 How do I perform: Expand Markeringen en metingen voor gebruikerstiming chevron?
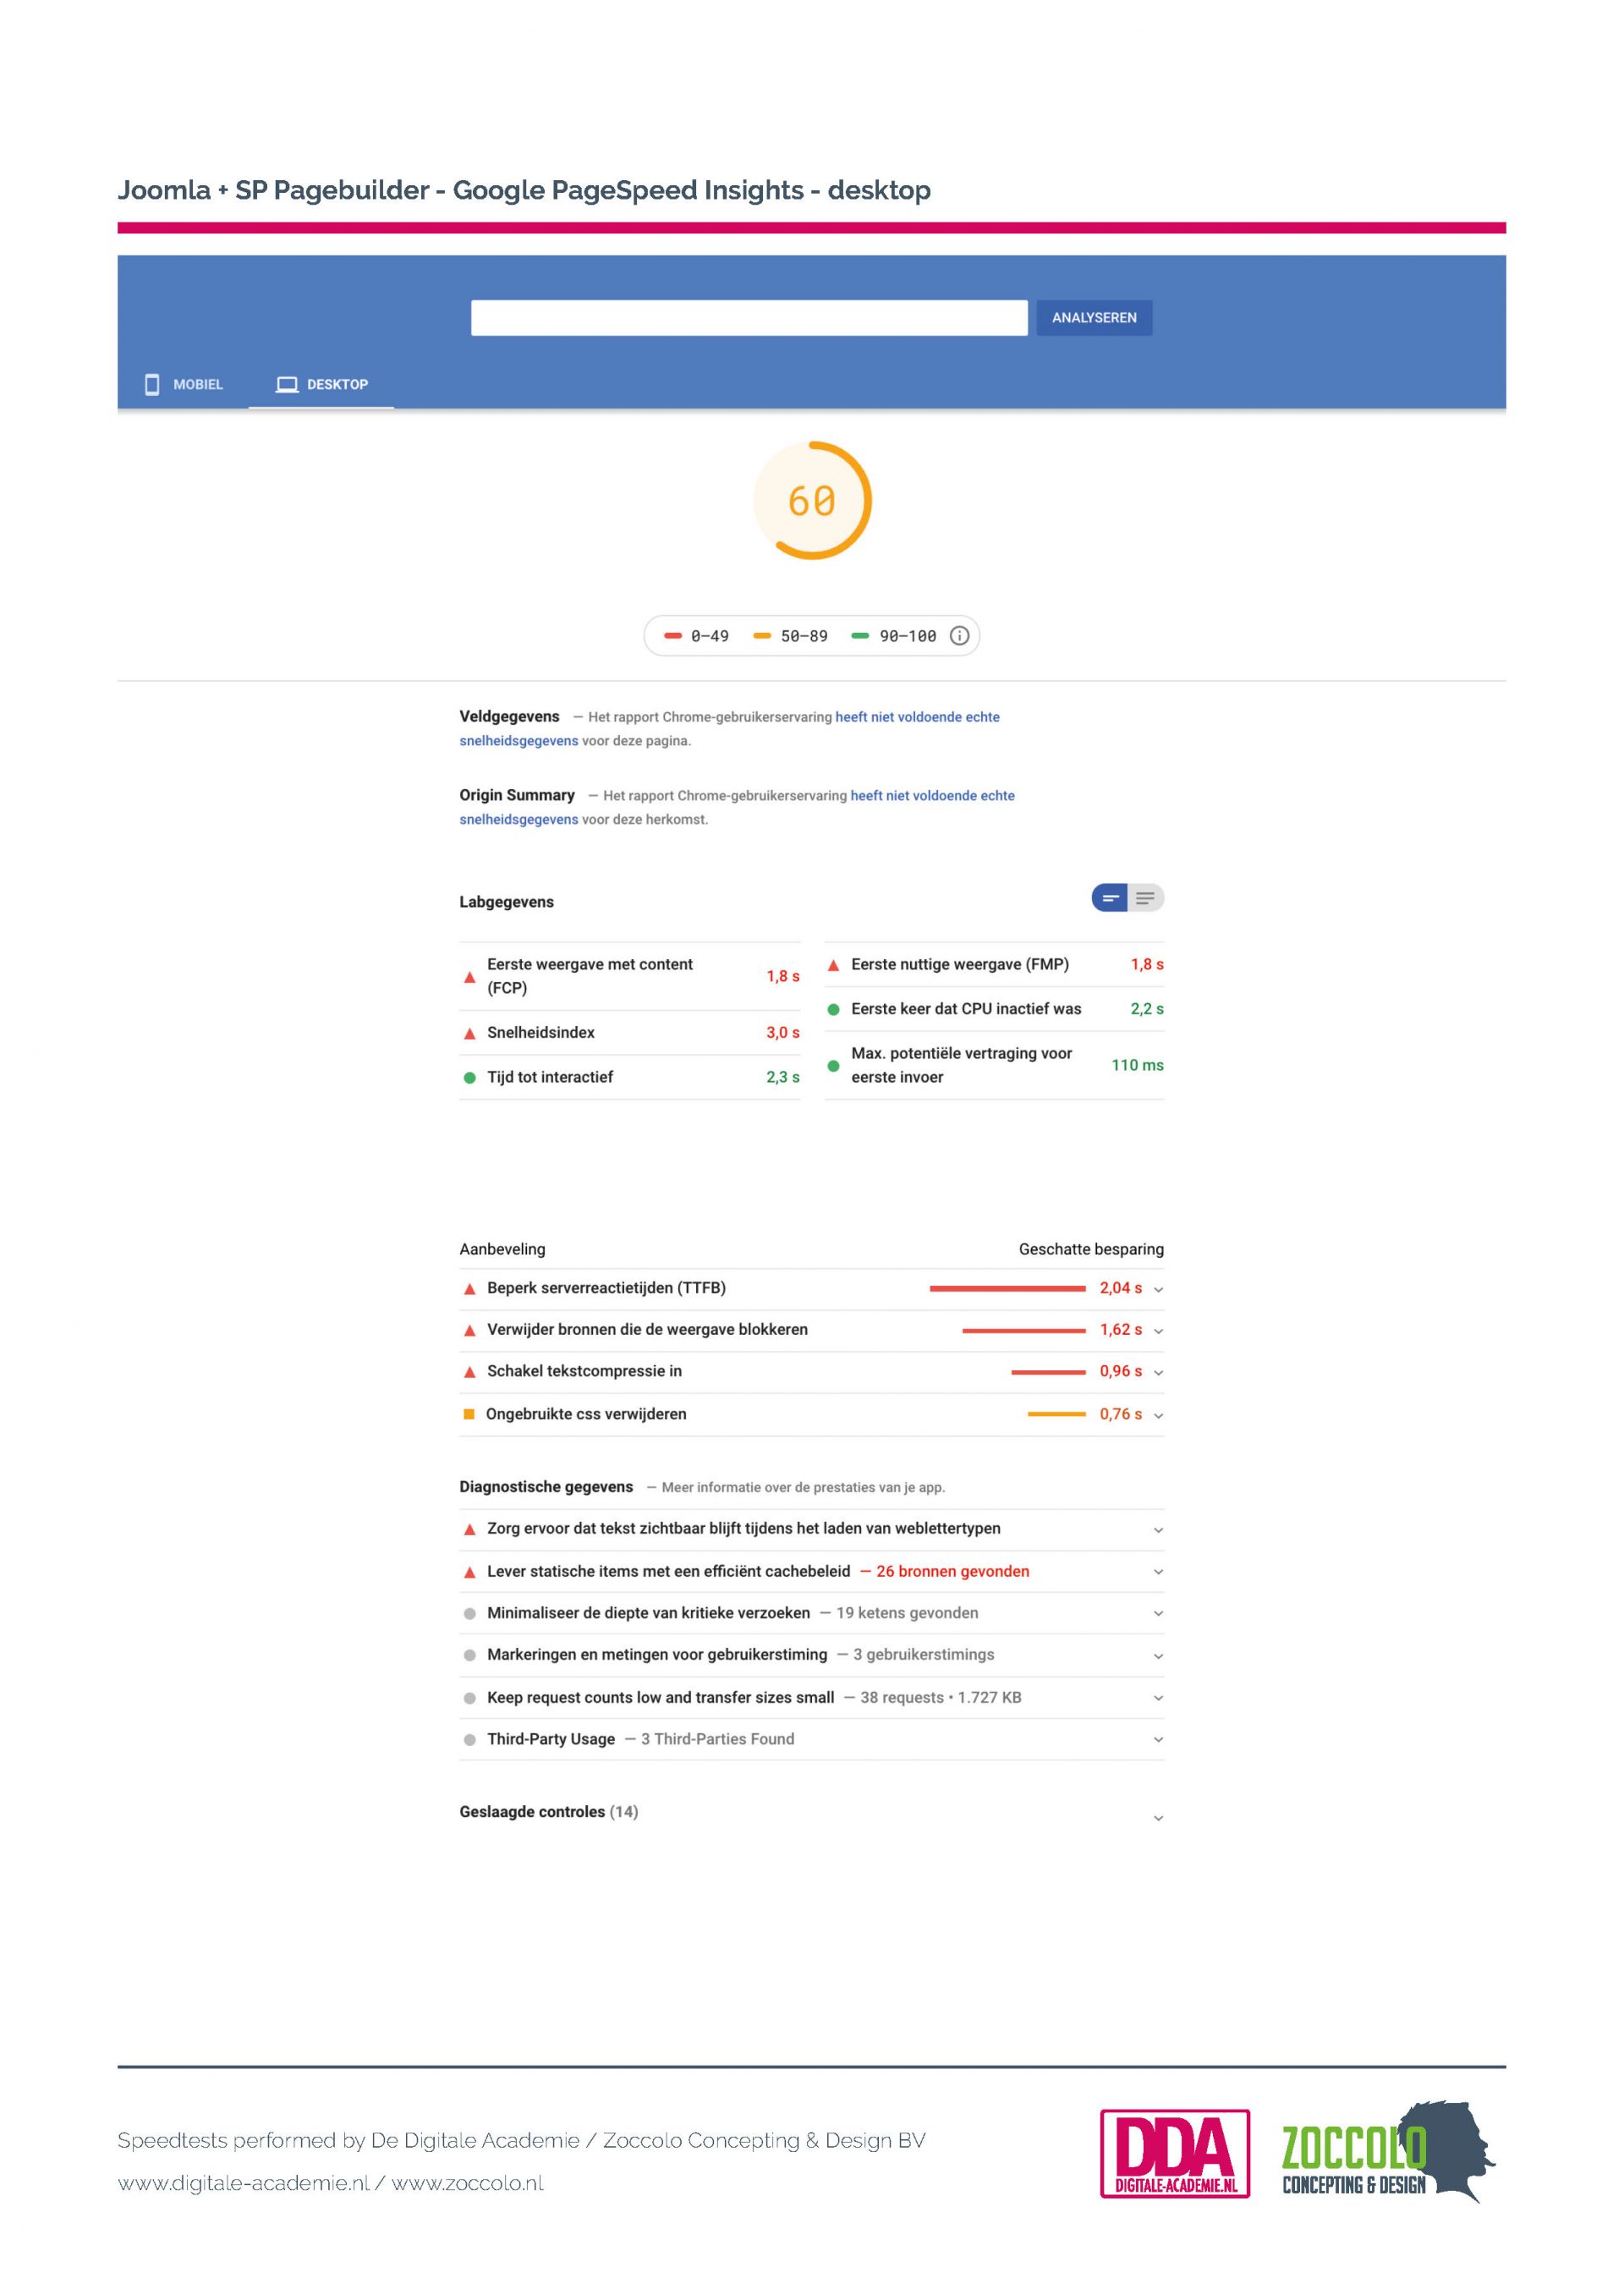tap(1158, 1657)
